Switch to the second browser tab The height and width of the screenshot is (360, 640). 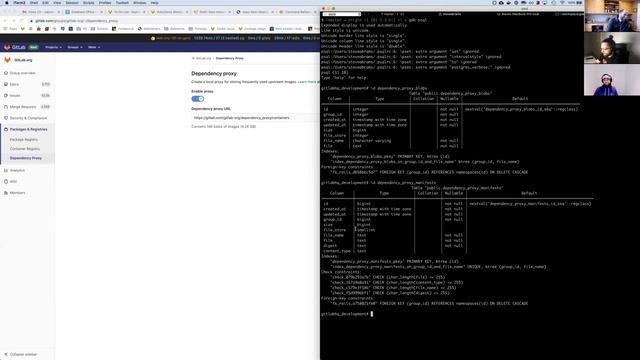(x=83, y=12)
